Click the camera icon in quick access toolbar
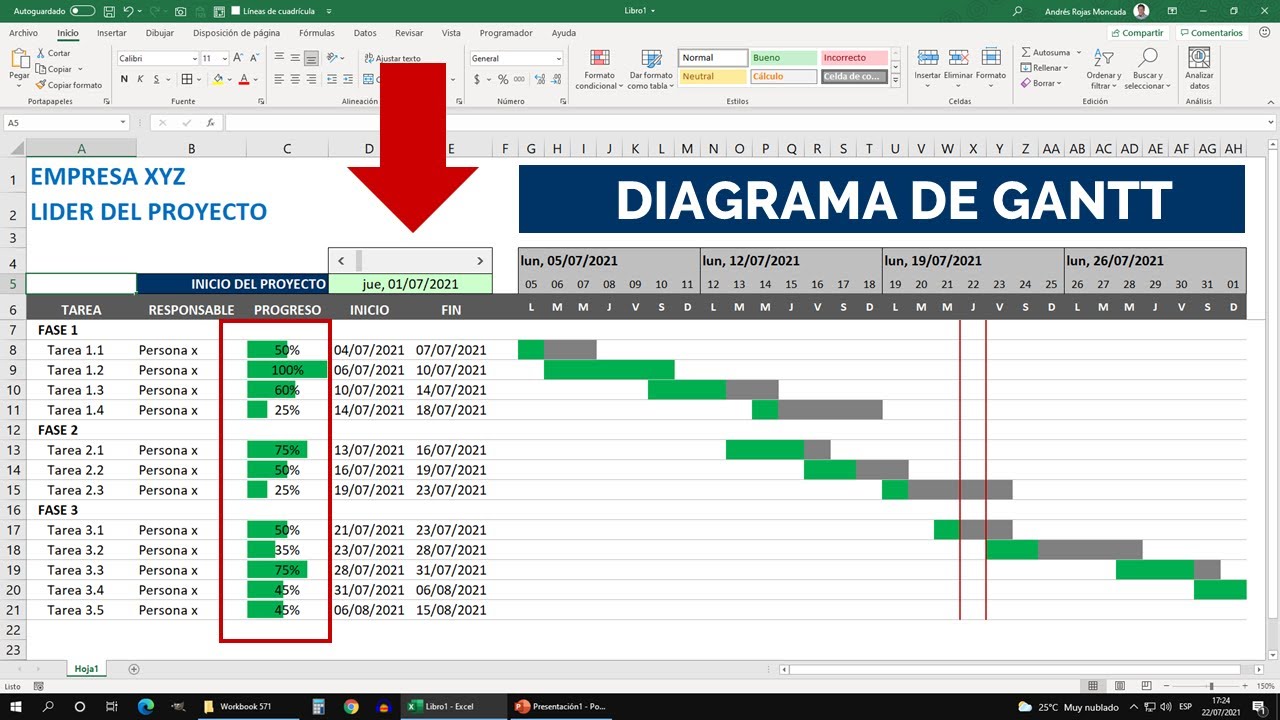The image size is (1280, 720). point(181,11)
